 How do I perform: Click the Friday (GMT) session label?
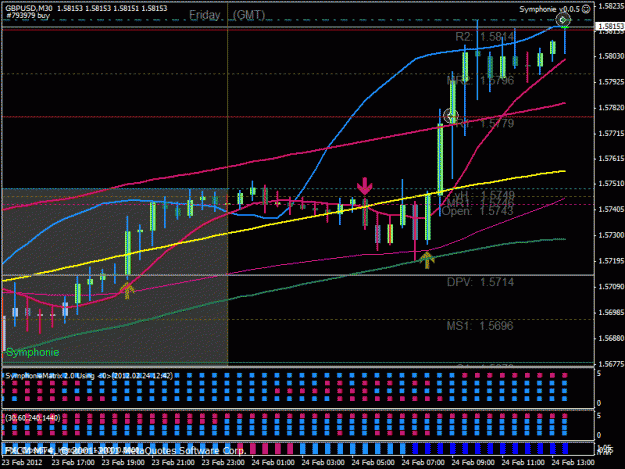tap(227, 15)
